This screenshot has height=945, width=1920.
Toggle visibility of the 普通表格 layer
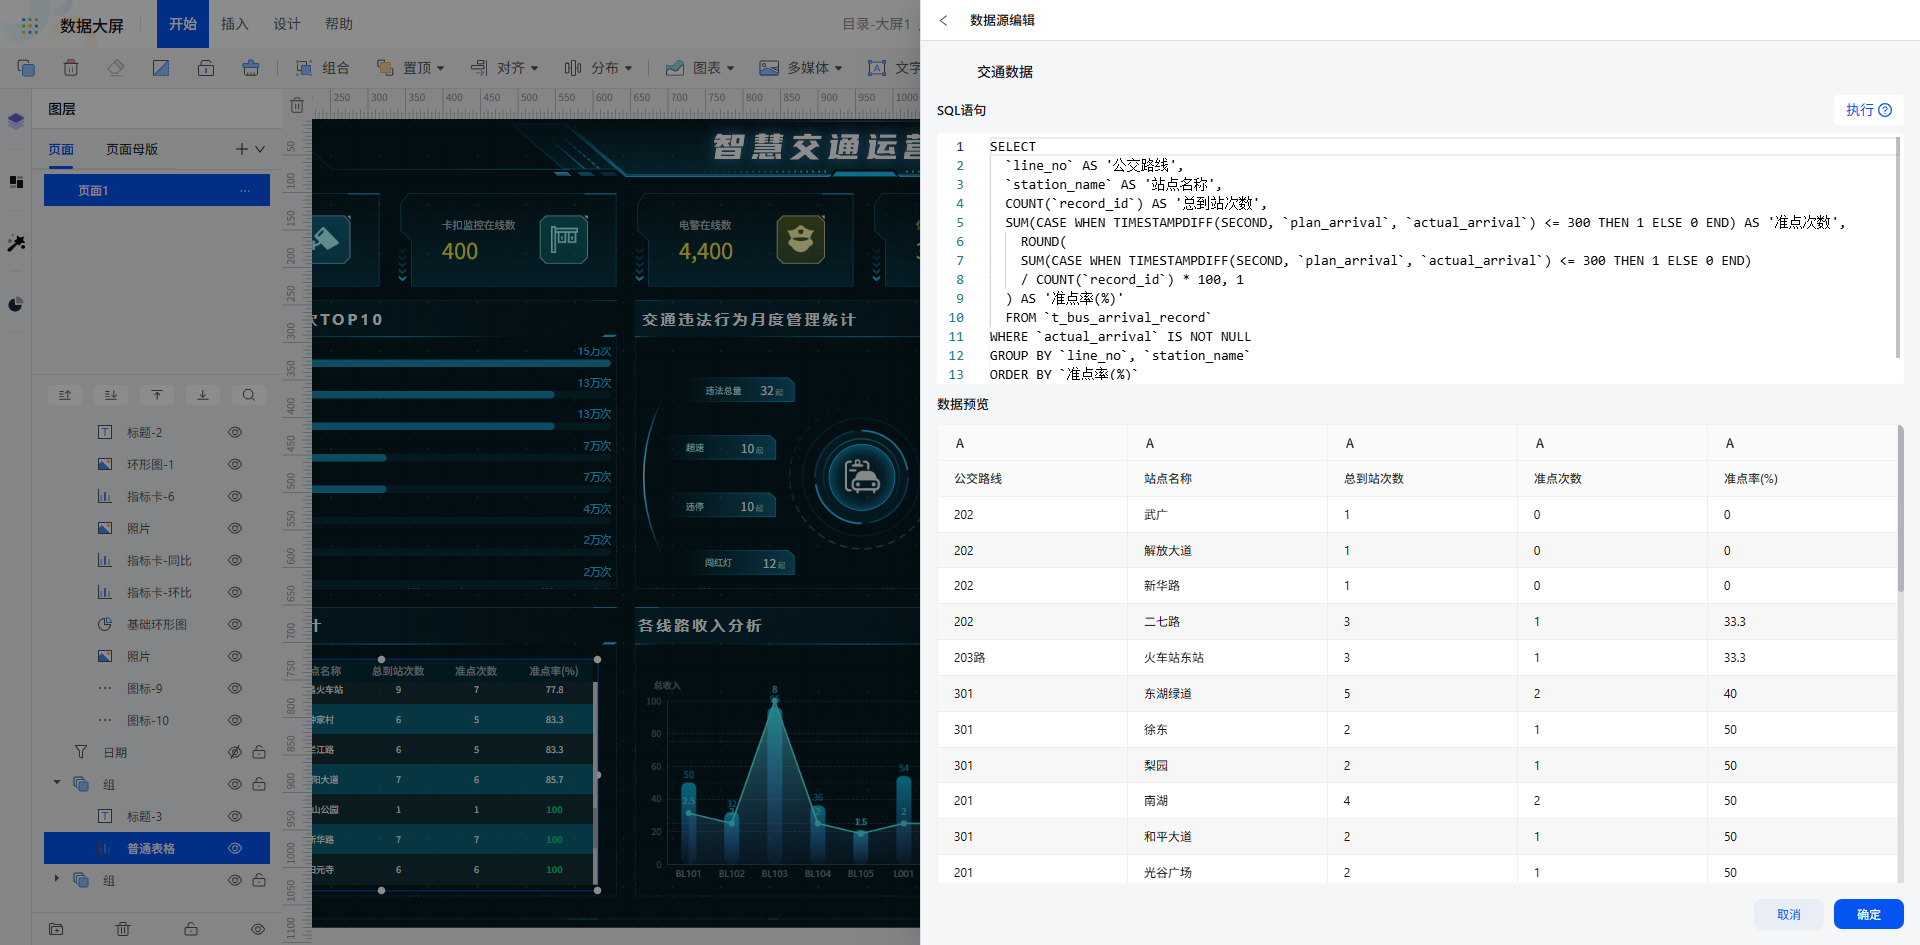[x=235, y=849]
